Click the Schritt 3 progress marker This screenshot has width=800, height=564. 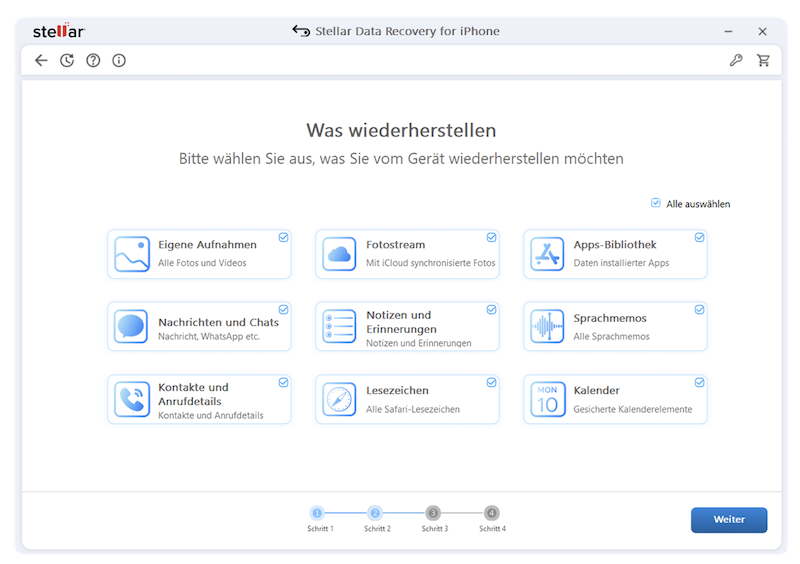click(433, 513)
